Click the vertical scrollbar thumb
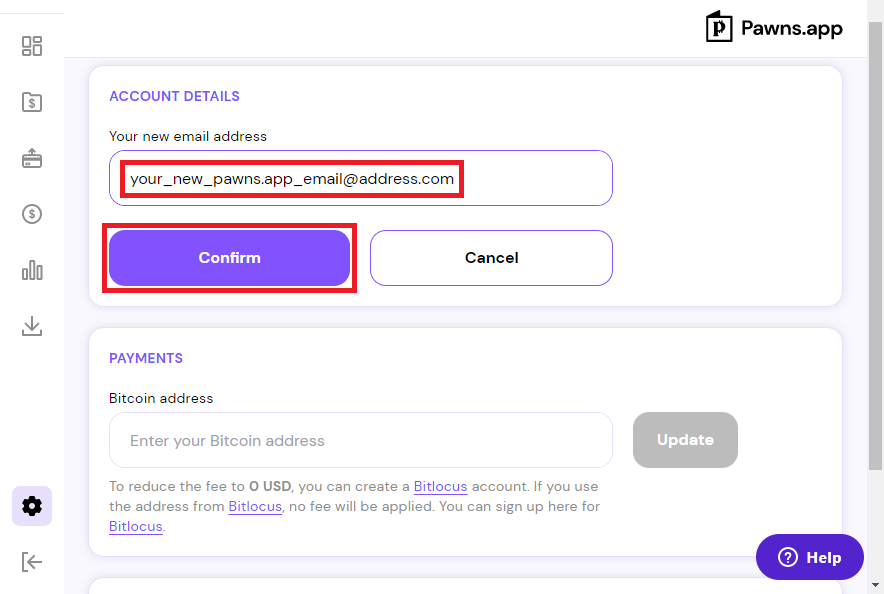The width and height of the screenshot is (884, 594). tap(875, 245)
